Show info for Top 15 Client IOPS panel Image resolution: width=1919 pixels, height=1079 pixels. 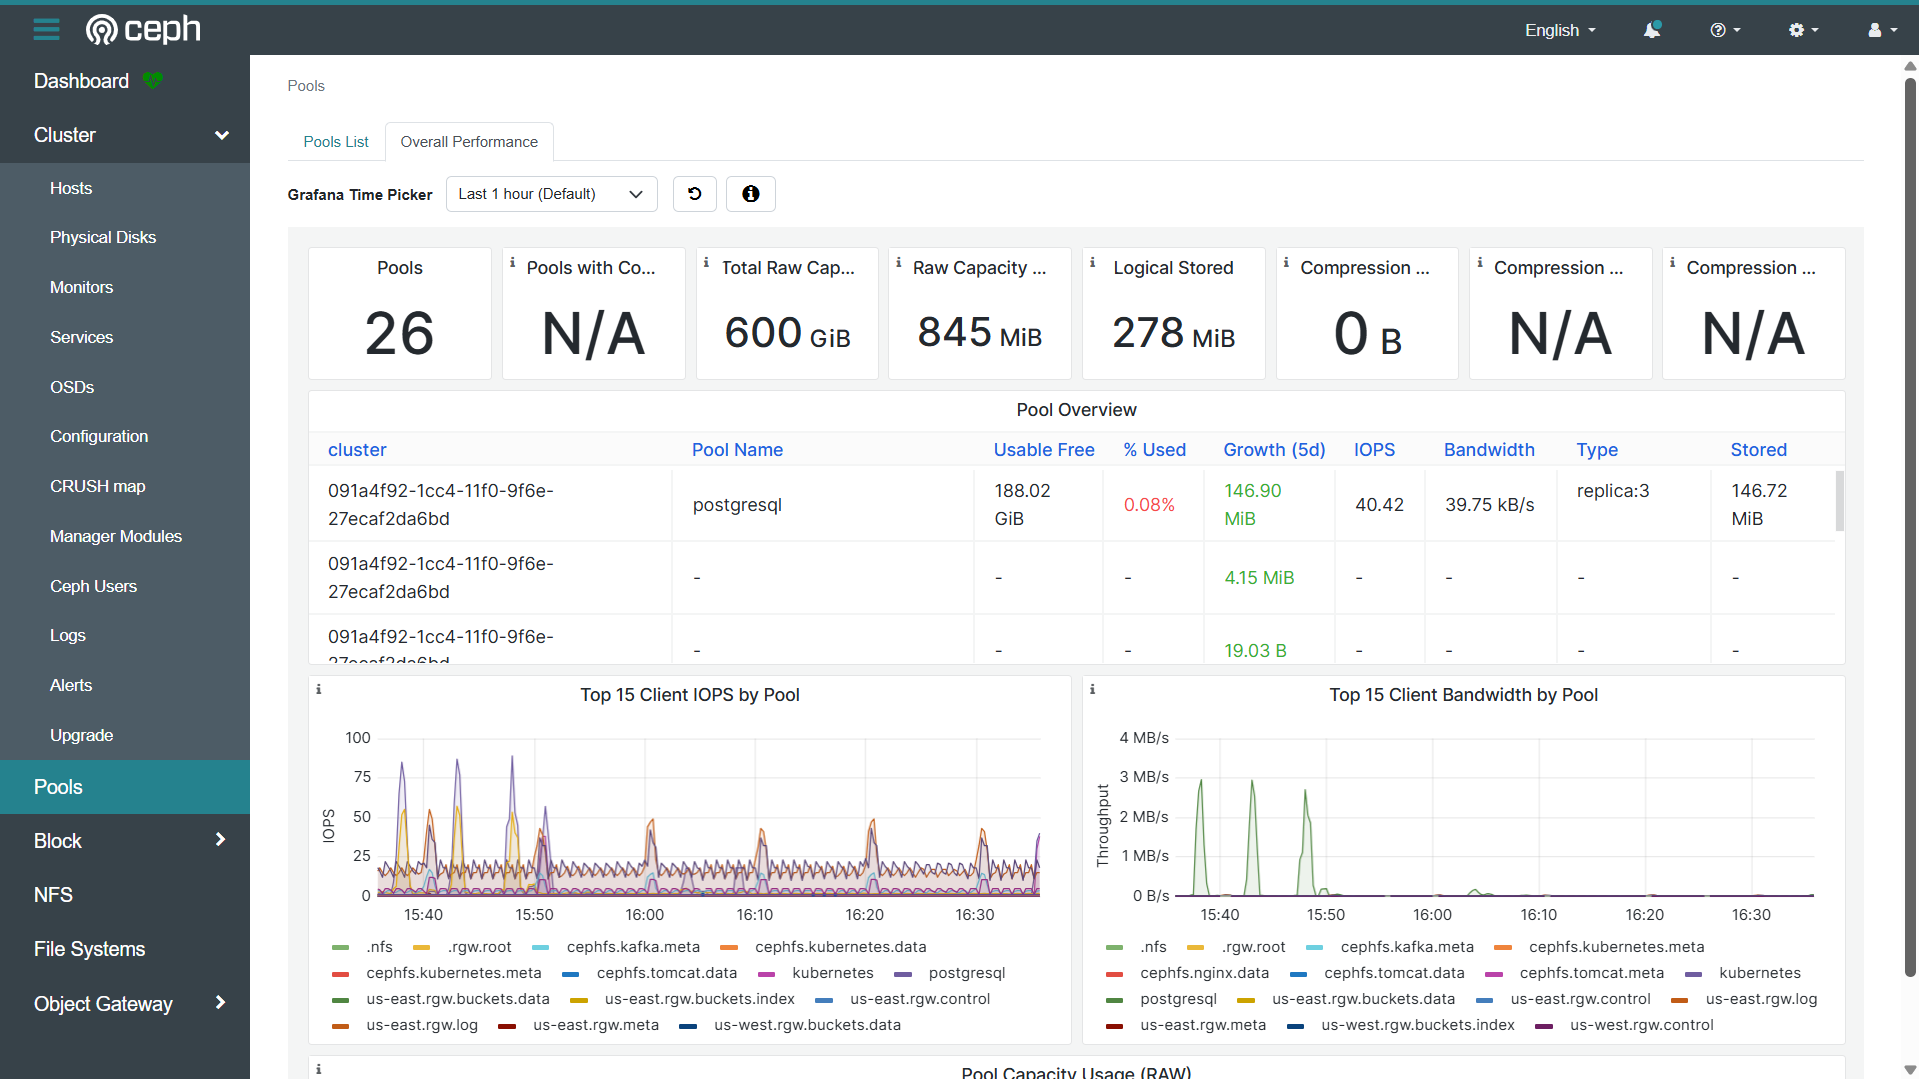tap(319, 689)
